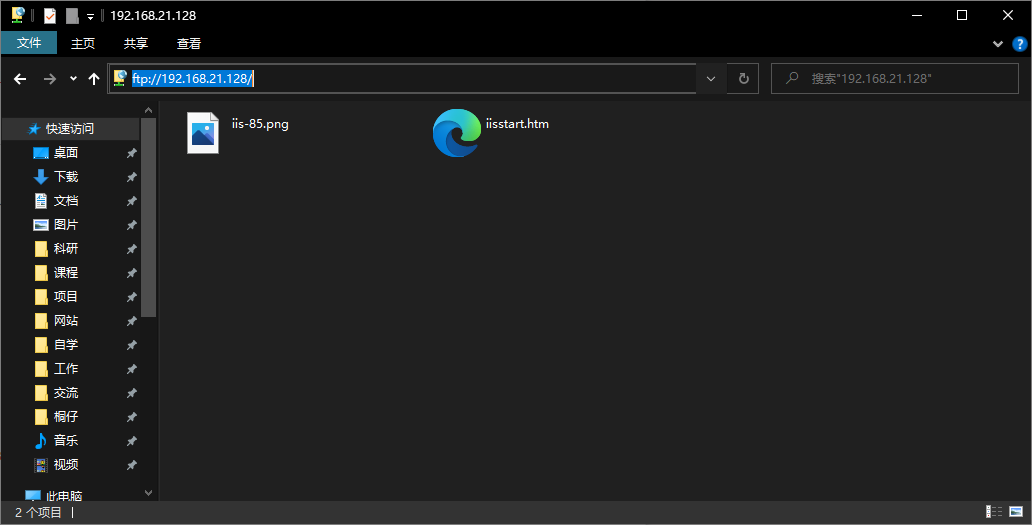
Task: Select the iis-85.png image file
Action: click(203, 133)
